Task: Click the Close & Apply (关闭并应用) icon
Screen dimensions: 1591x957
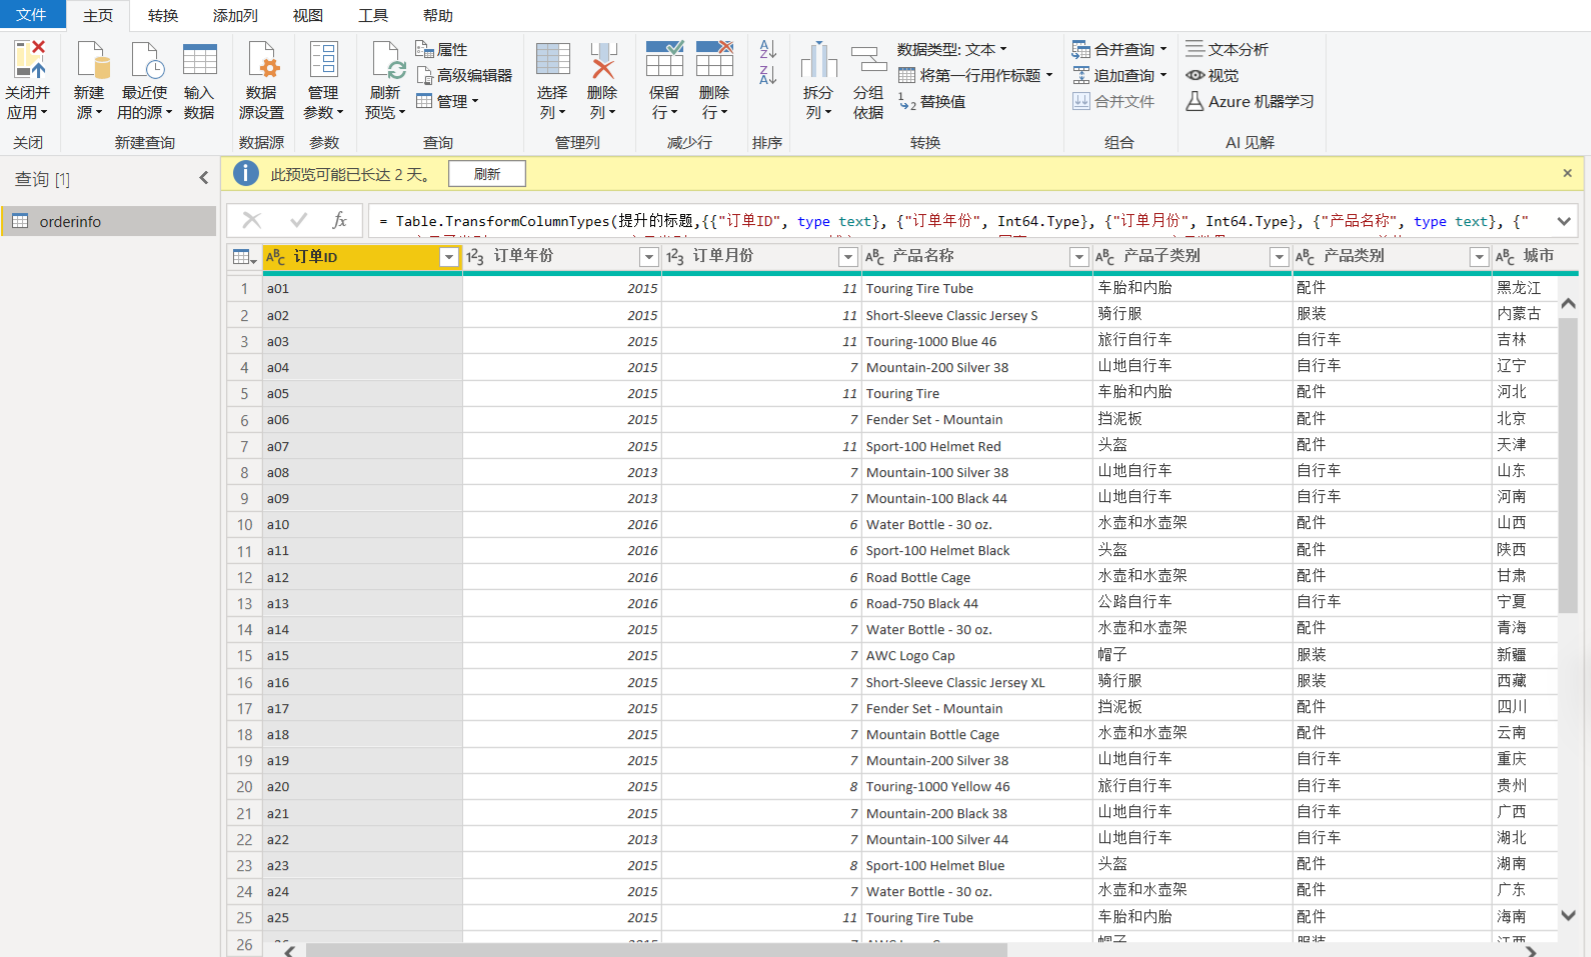Action: pyautogui.click(x=28, y=60)
